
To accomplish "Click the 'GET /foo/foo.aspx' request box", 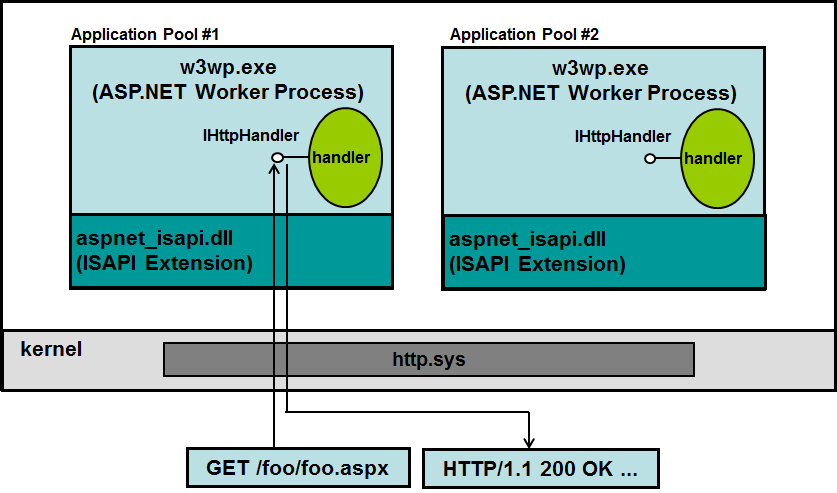I will click(x=298, y=468).
